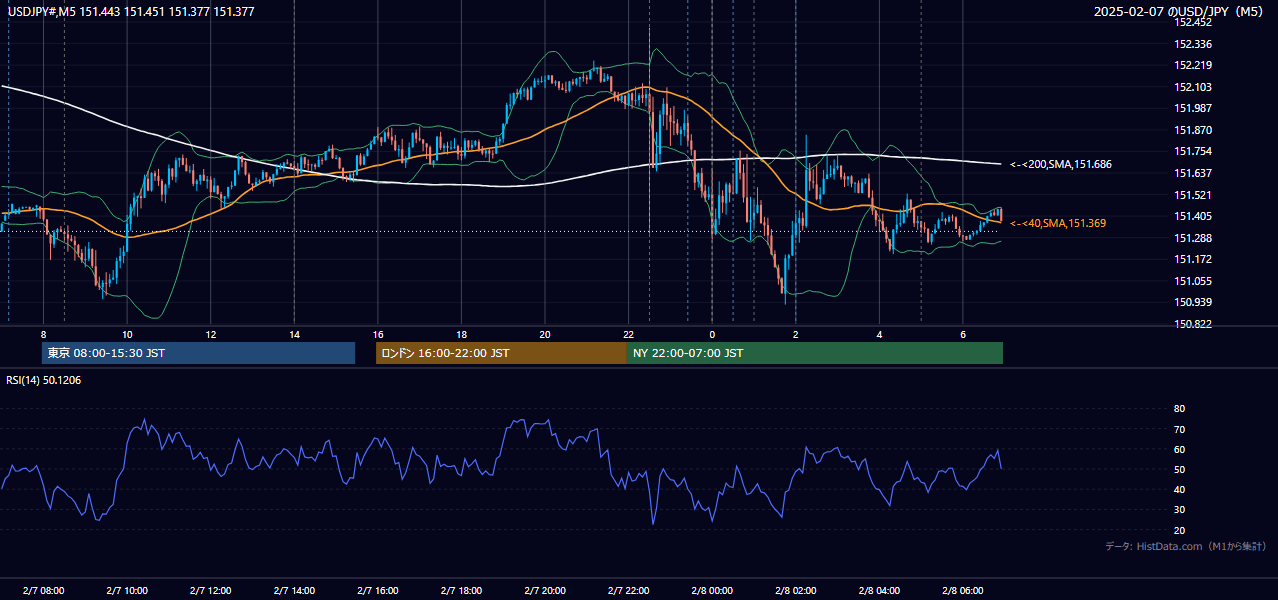The image size is (1278, 600).
Task: Click RSI scale value 40
Action: pyautogui.click(x=1180, y=489)
